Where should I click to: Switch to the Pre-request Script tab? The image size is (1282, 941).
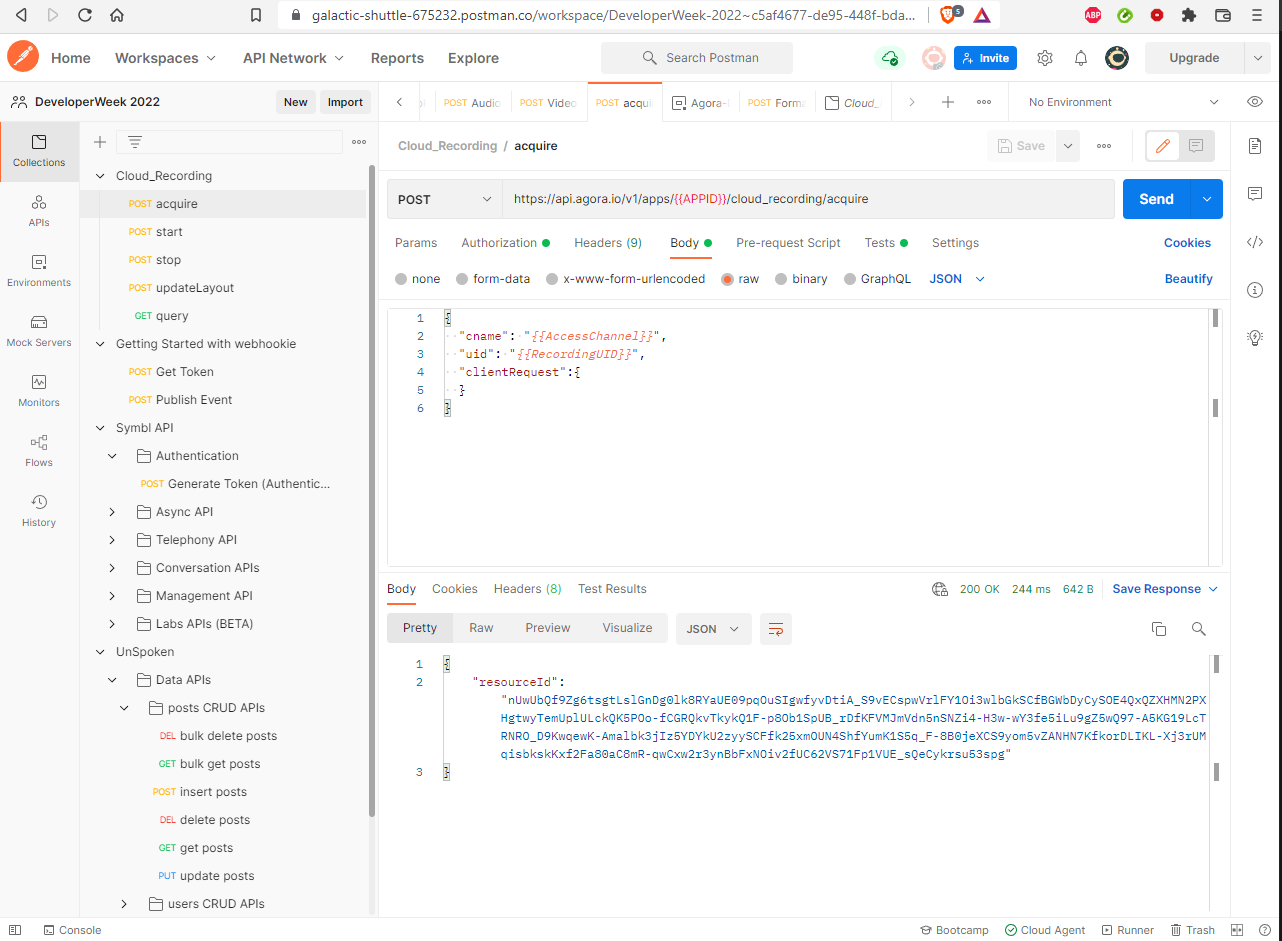788,243
